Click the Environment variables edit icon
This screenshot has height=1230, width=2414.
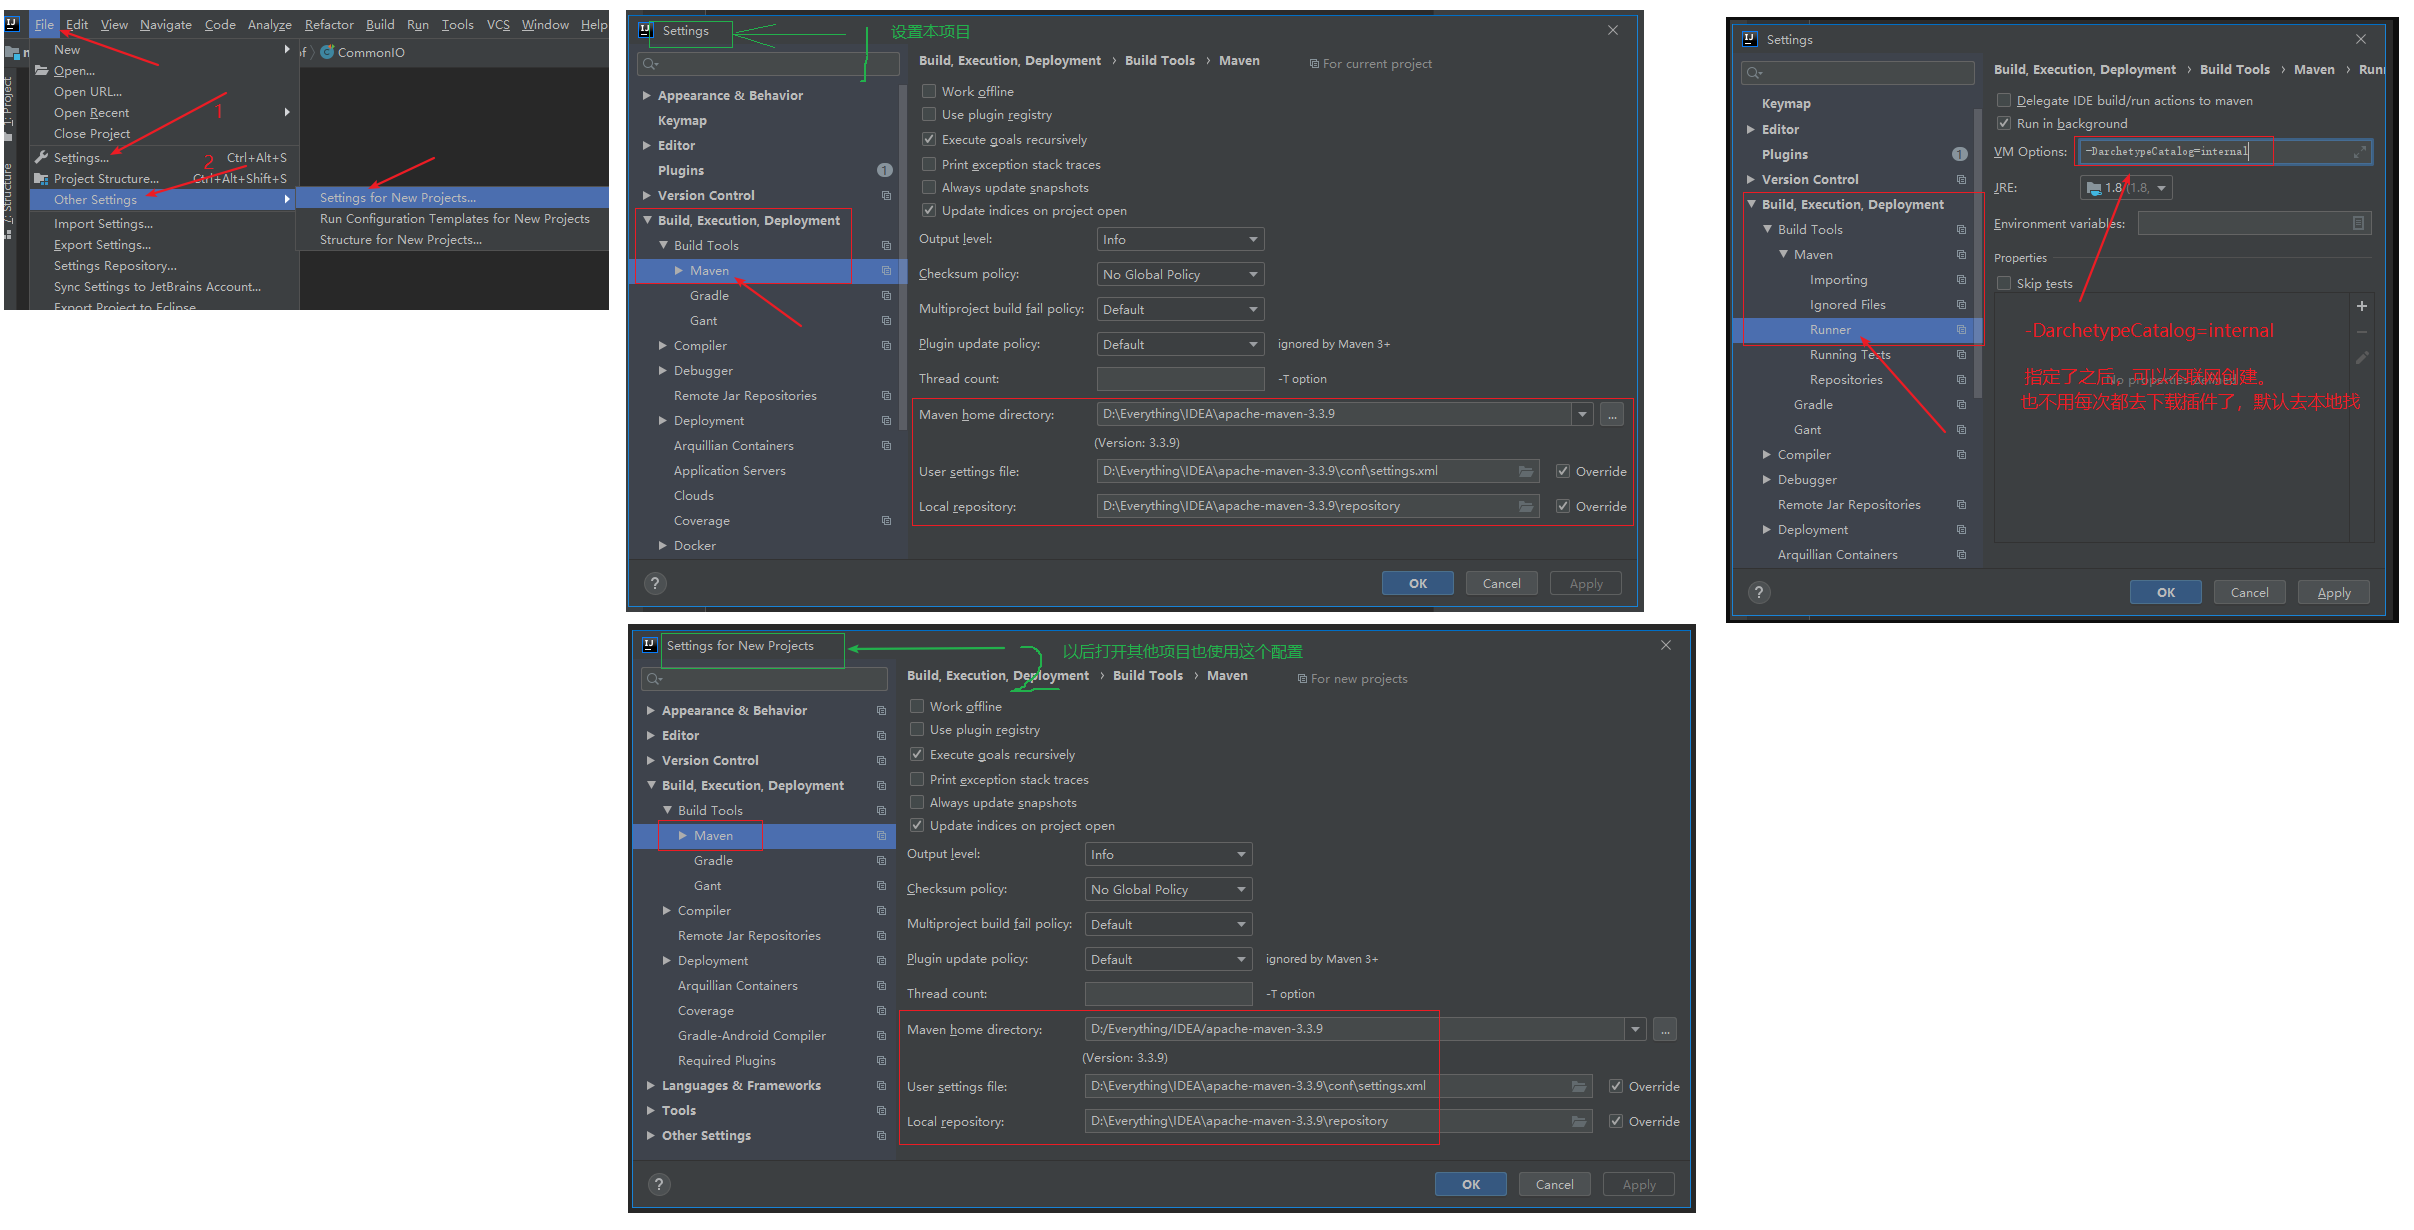click(x=2359, y=223)
